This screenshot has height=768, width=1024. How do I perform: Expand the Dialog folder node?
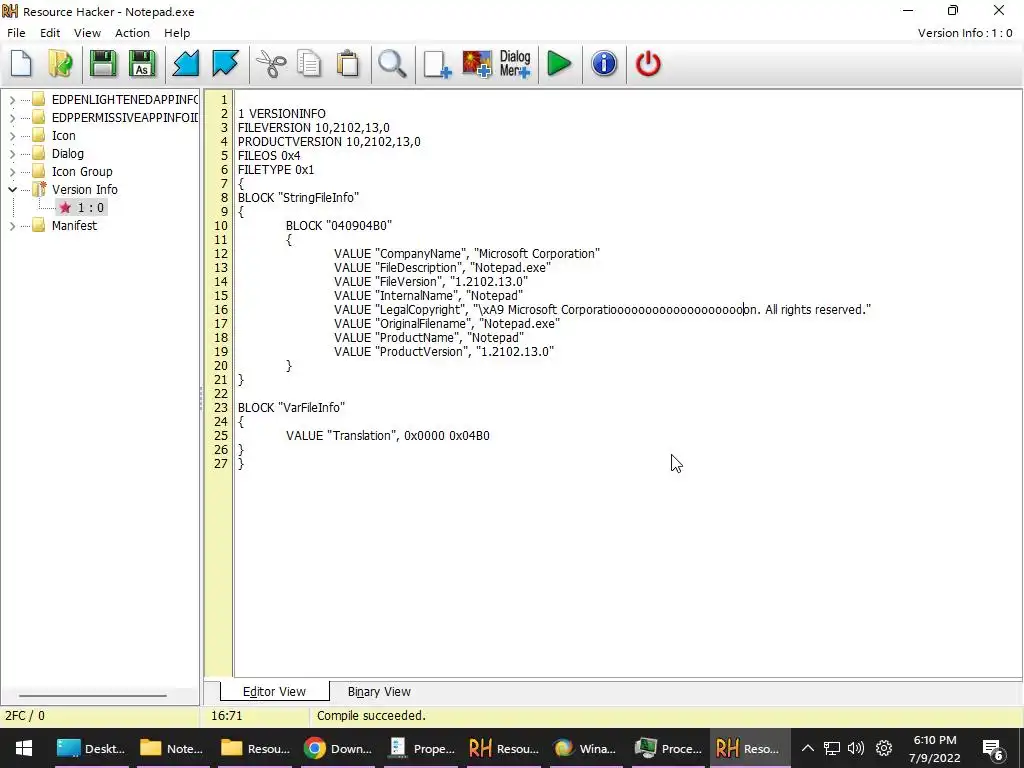click(x=12, y=153)
